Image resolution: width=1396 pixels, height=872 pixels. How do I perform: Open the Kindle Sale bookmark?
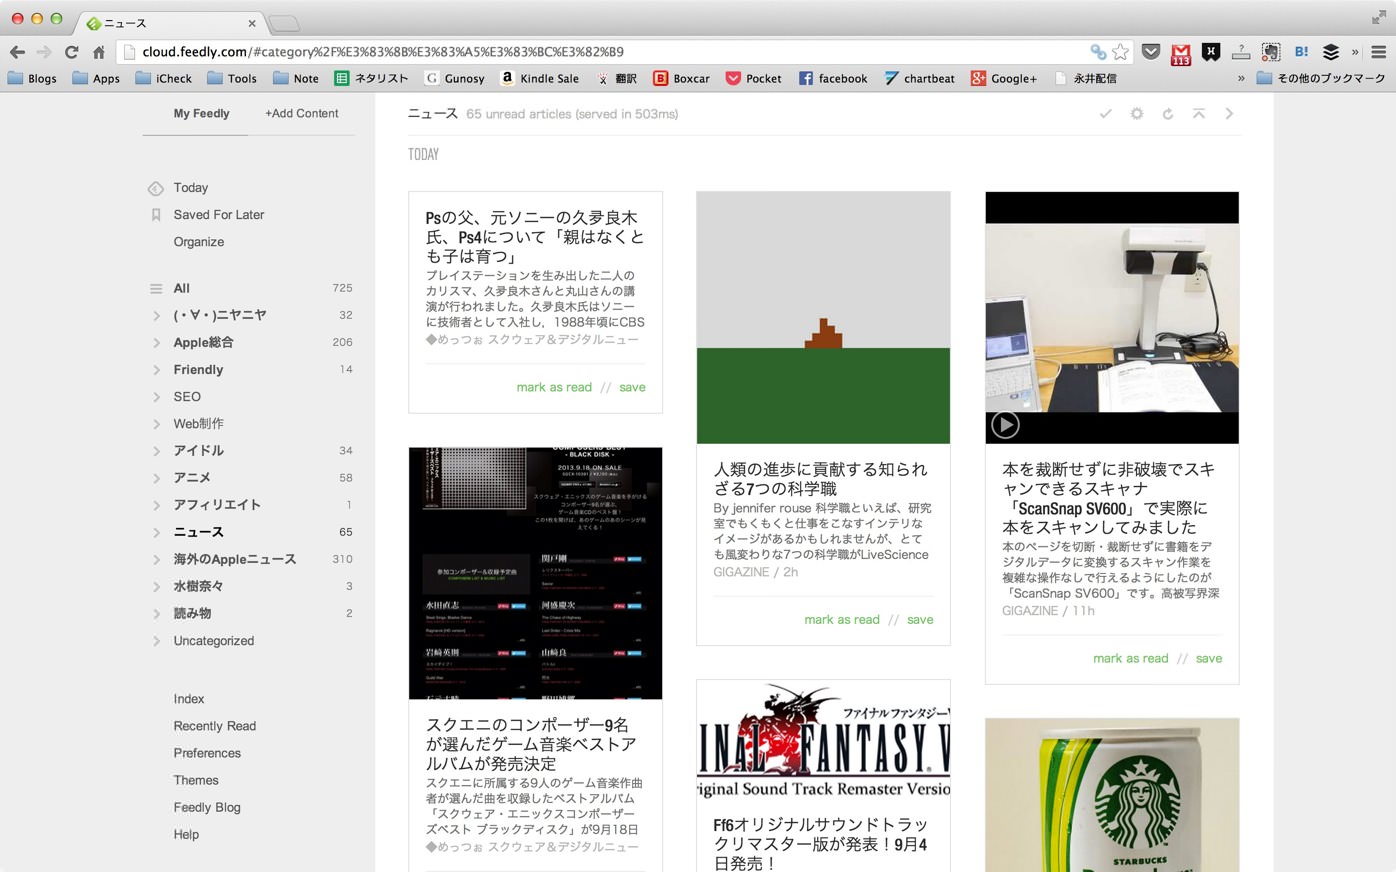(539, 78)
